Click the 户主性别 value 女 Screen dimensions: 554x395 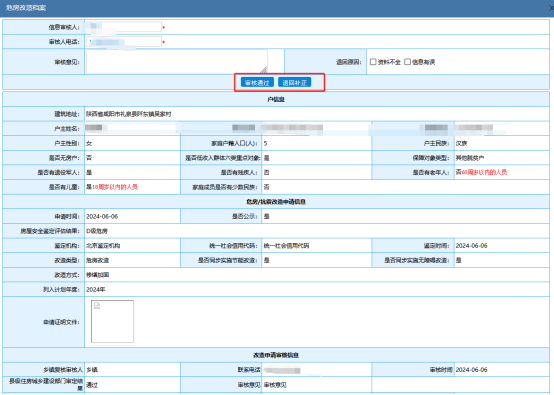(89, 143)
